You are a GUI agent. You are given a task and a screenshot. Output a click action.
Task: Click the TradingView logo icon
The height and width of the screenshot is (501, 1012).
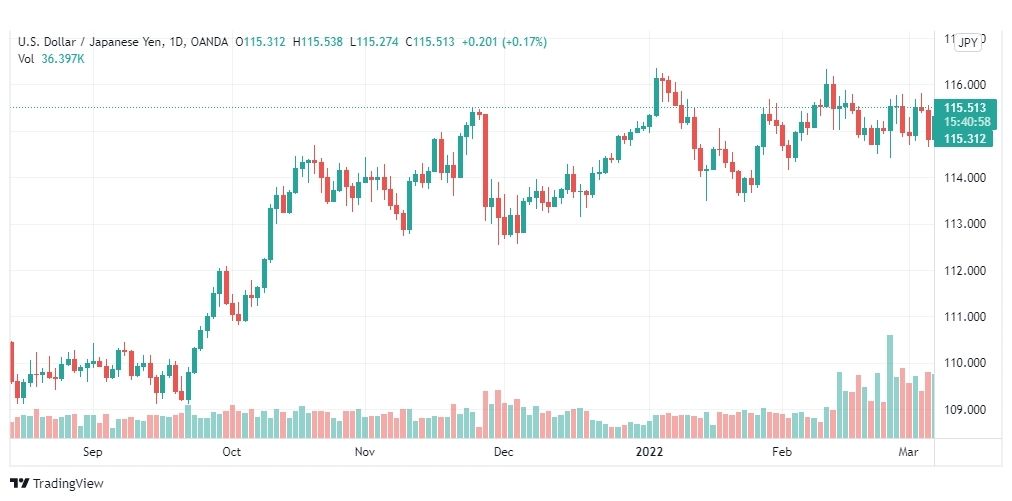click(19, 484)
